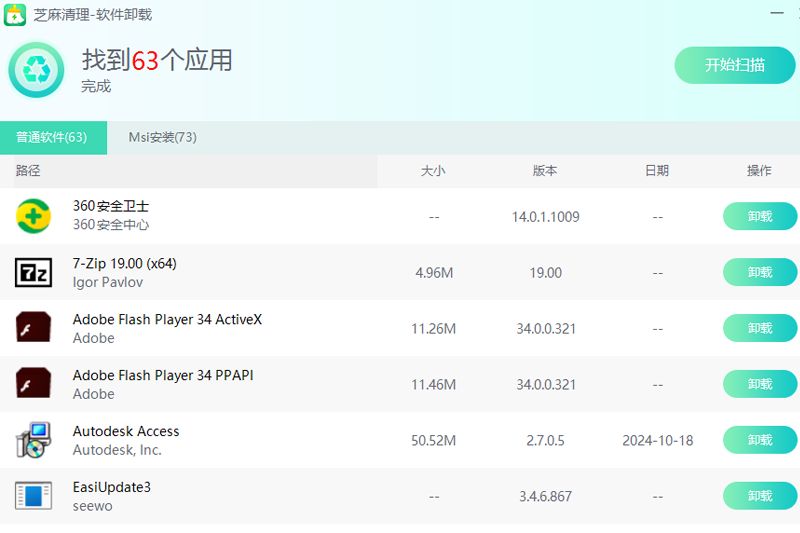Click the 7-Zip application icon

[x=33, y=272]
